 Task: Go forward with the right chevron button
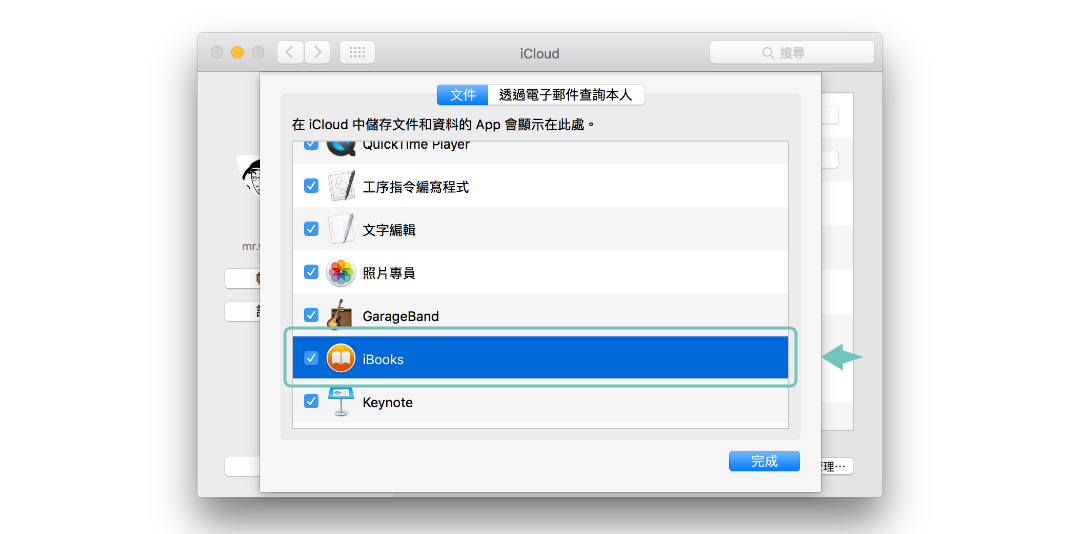pyautogui.click(x=317, y=52)
